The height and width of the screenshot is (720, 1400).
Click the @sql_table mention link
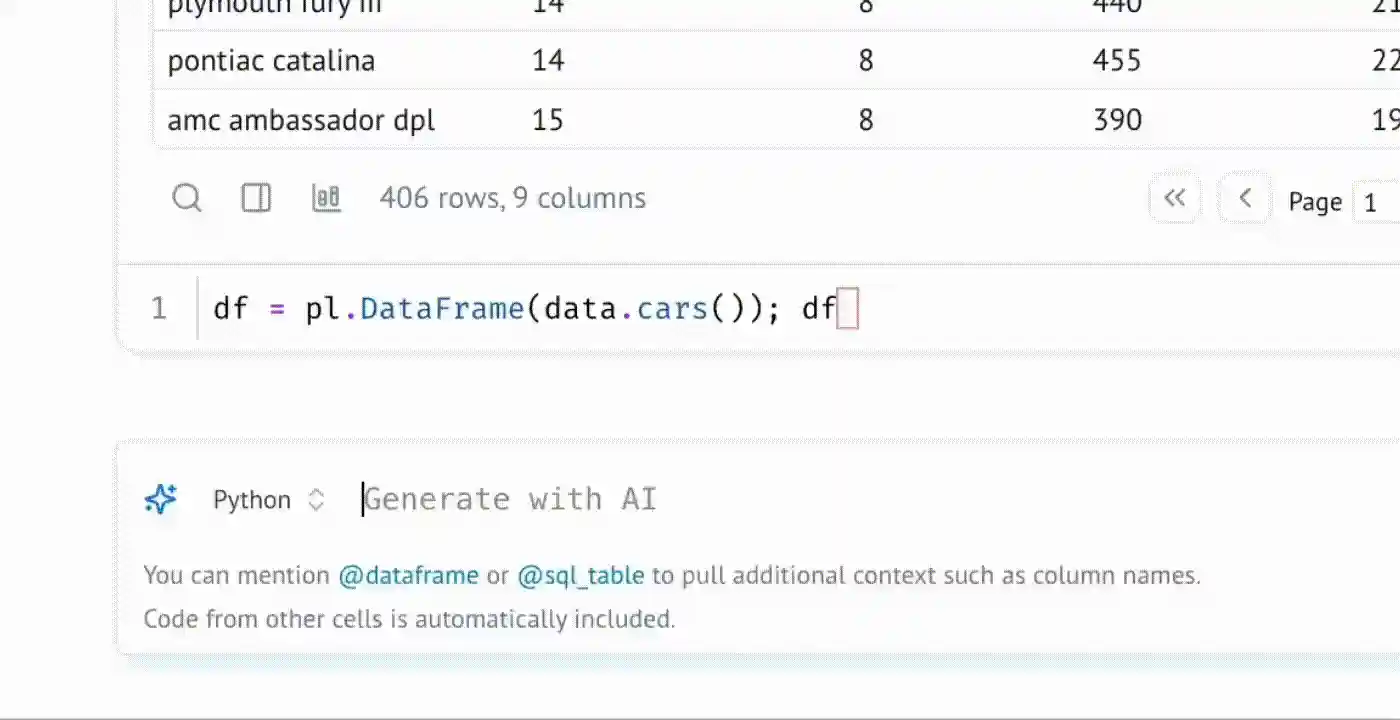pyautogui.click(x=580, y=576)
